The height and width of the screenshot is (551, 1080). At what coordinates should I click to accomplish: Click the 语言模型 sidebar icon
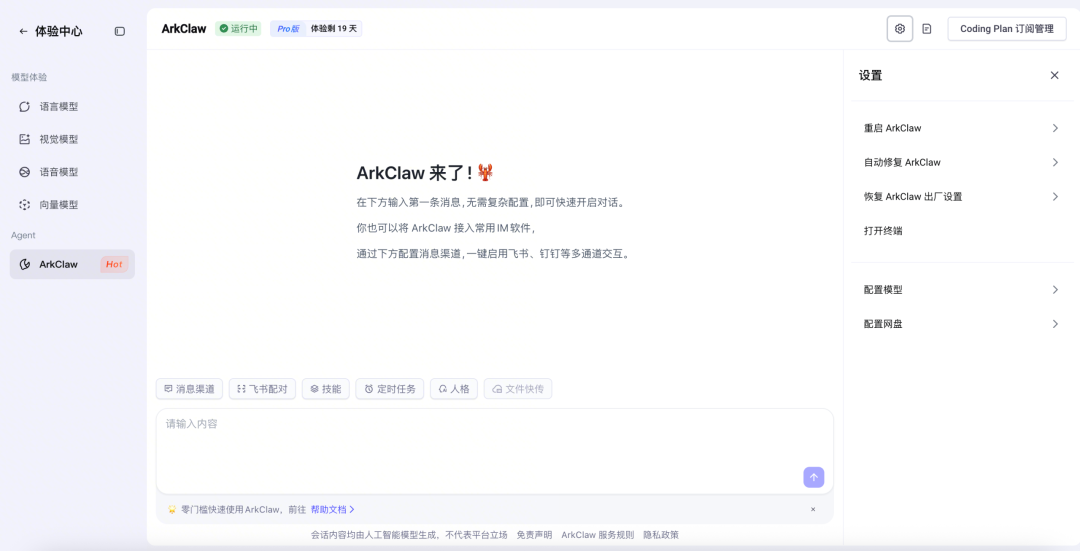point(25,106)
